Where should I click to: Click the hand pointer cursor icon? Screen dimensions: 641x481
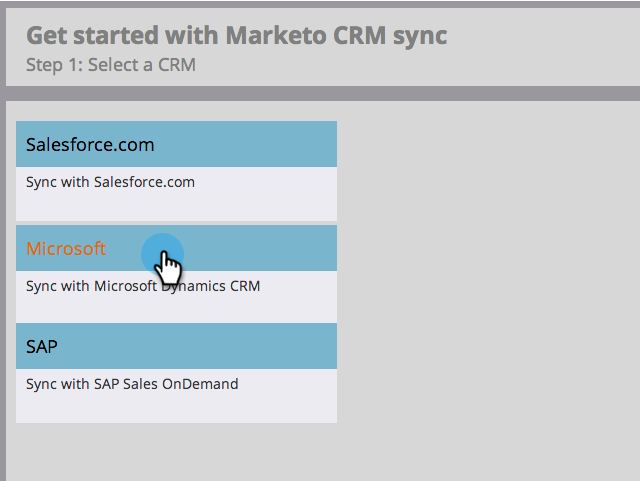click(170, 267)
